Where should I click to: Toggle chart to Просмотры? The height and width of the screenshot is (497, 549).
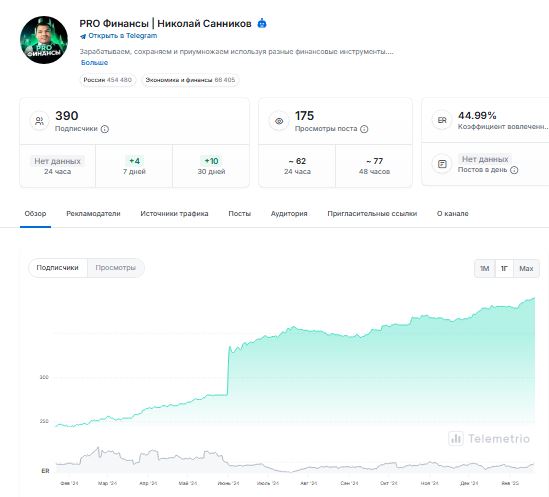pos(116,268)
